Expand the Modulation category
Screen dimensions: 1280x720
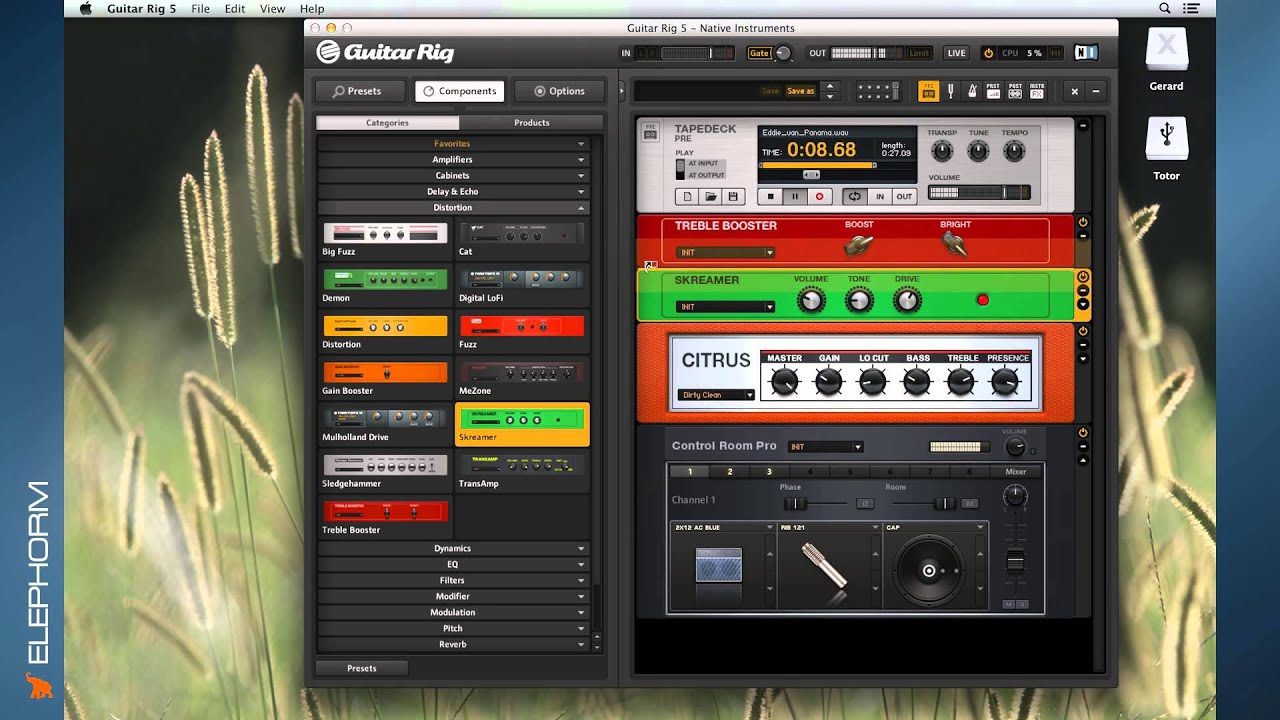(453, 613)
